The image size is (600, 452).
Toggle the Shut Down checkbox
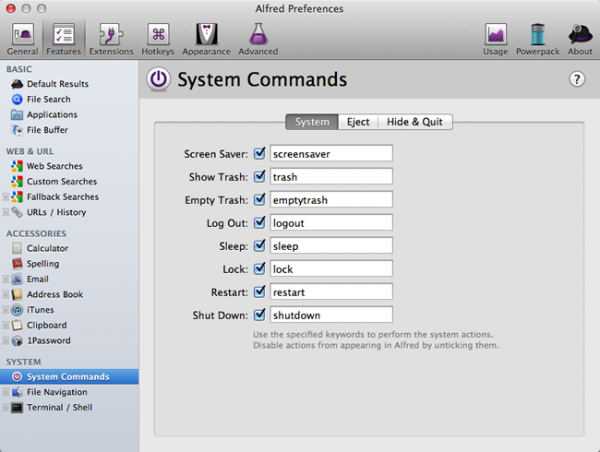(260, 315)
